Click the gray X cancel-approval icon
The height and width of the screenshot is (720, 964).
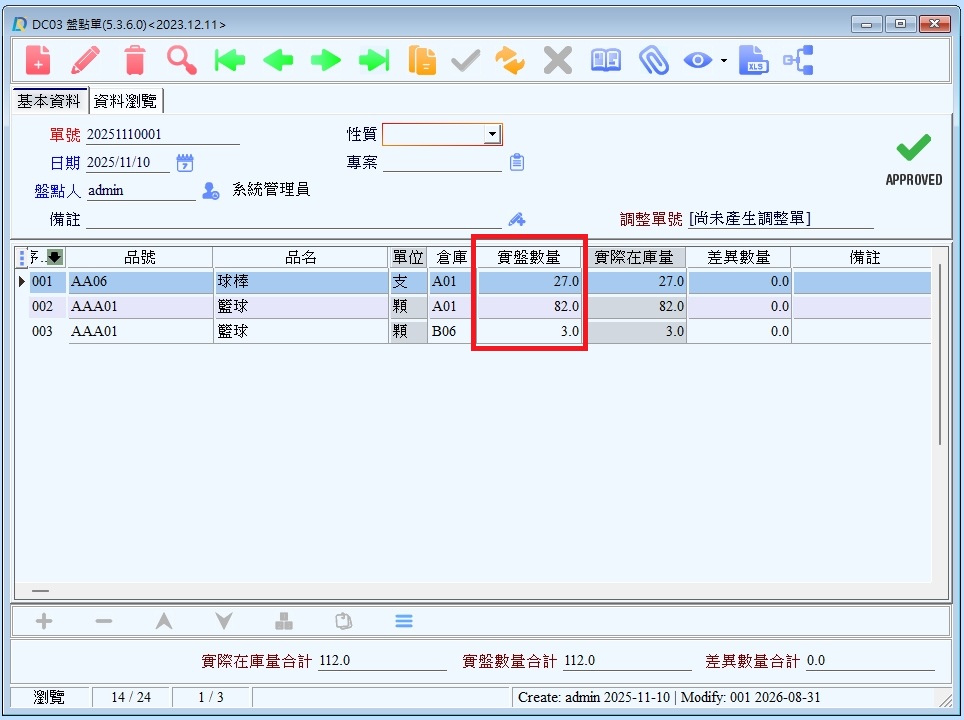[558, 60]
